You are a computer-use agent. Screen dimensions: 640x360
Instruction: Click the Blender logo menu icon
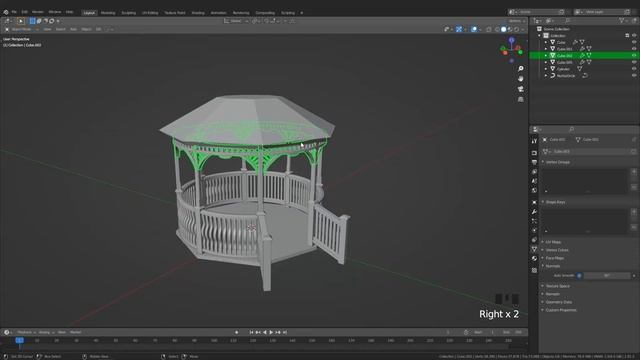coord(6,12)
